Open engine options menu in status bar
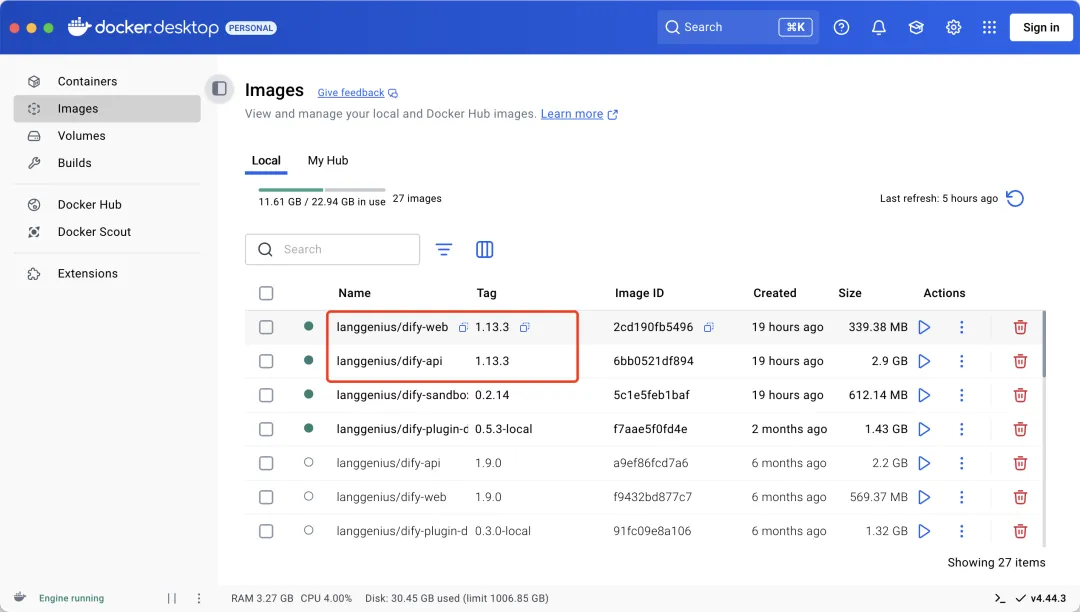This screenshot has width=1080, height=612. coord(199,598)
